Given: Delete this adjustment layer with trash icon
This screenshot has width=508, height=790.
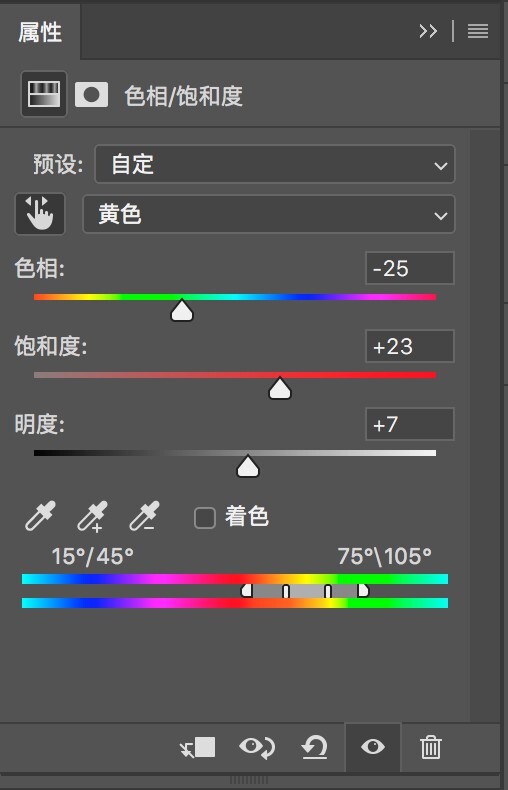Looking at the screenshot, I should (430, 747).
